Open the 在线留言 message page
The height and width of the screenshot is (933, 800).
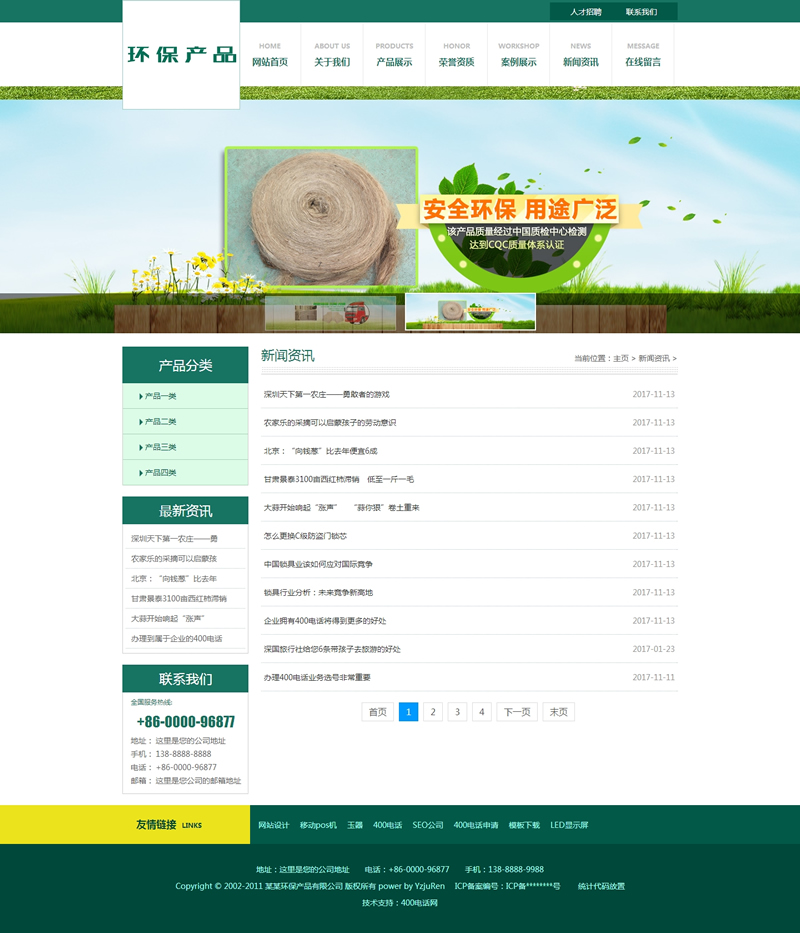pyautogui.click(x=643, y=62)
